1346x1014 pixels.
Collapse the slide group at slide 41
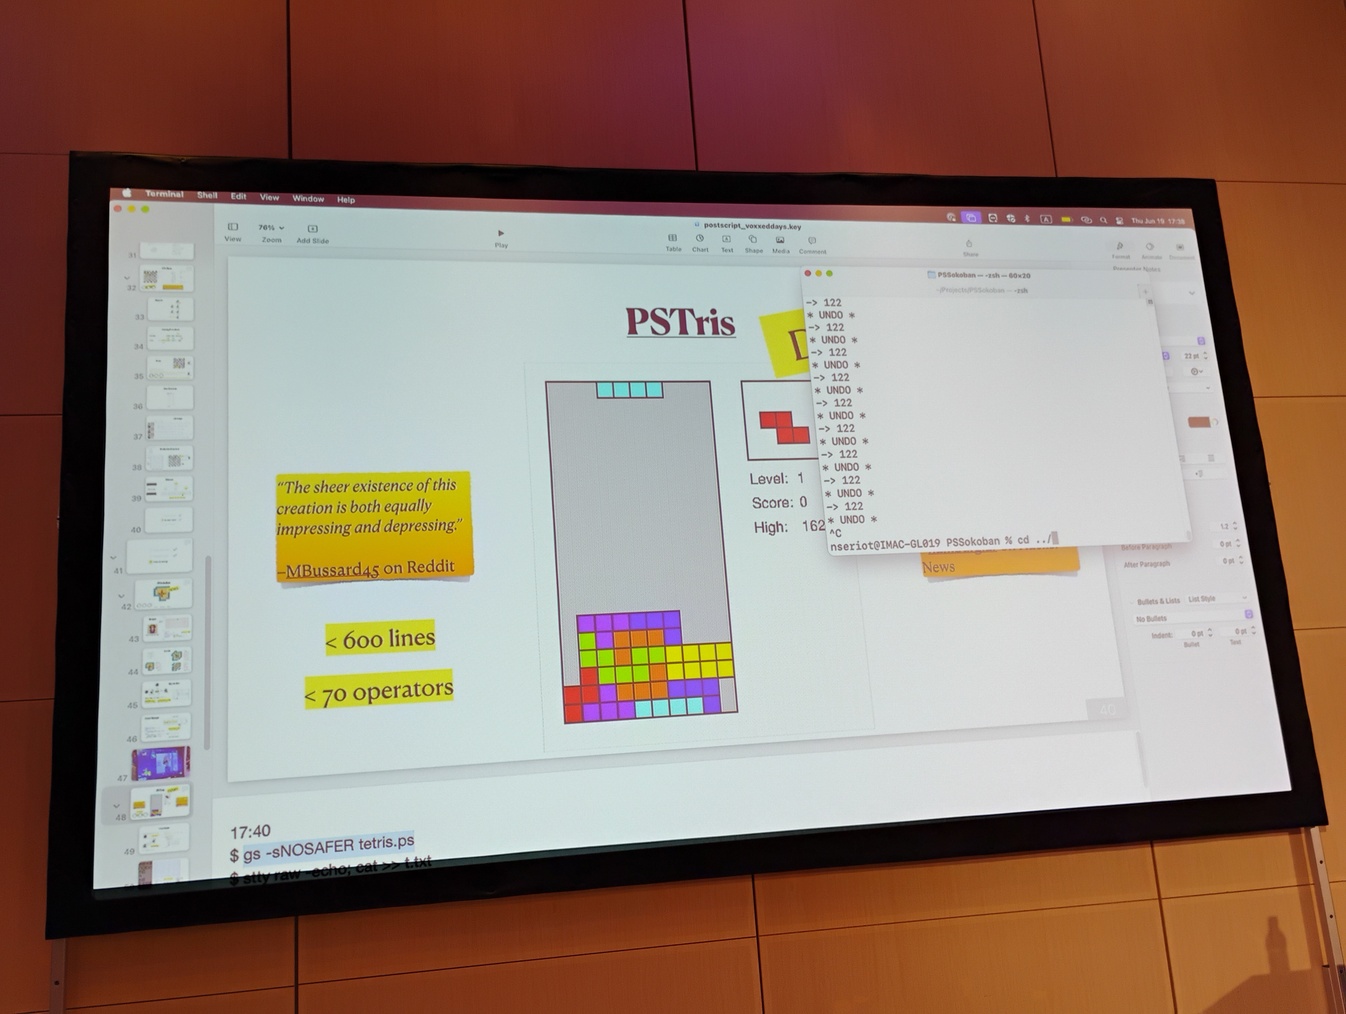[x=113, y=557]
